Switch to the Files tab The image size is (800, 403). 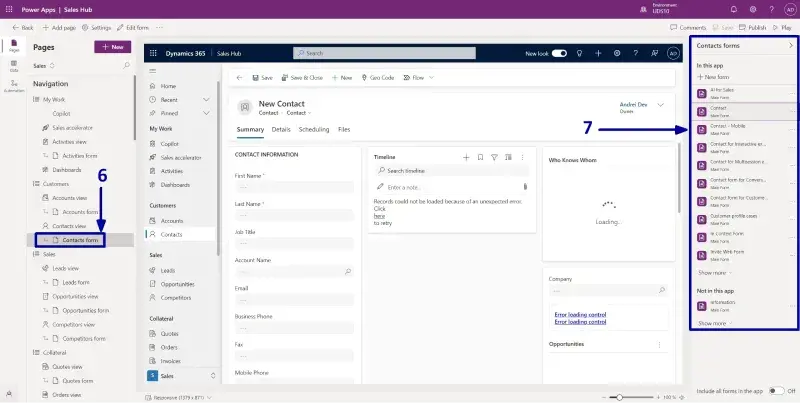pyautogui.click(x=344, y=130)
